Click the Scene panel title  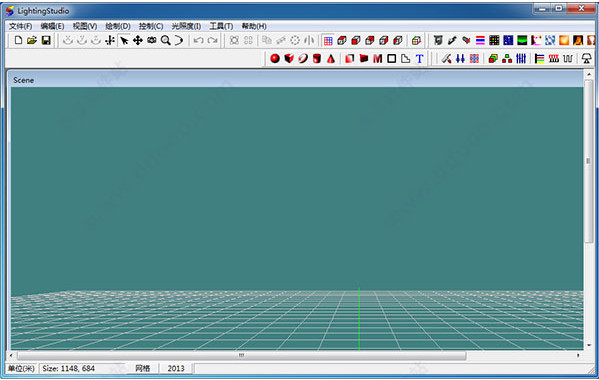tap(23, 80)
